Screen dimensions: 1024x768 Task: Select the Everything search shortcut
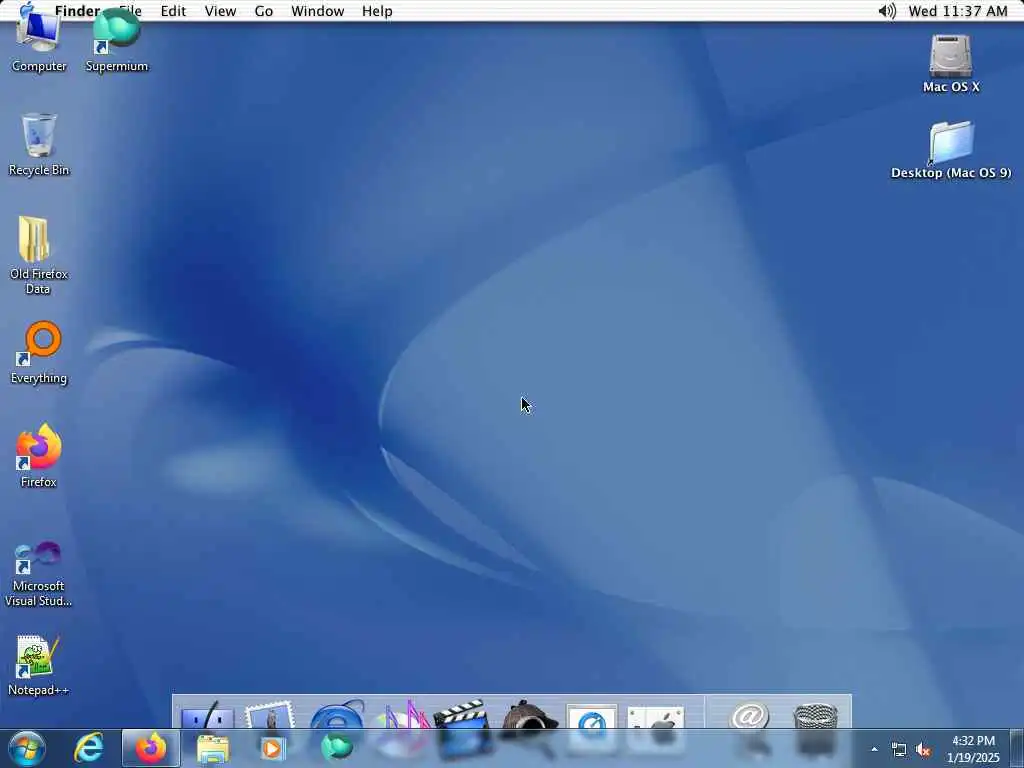(x=39, y=353)
